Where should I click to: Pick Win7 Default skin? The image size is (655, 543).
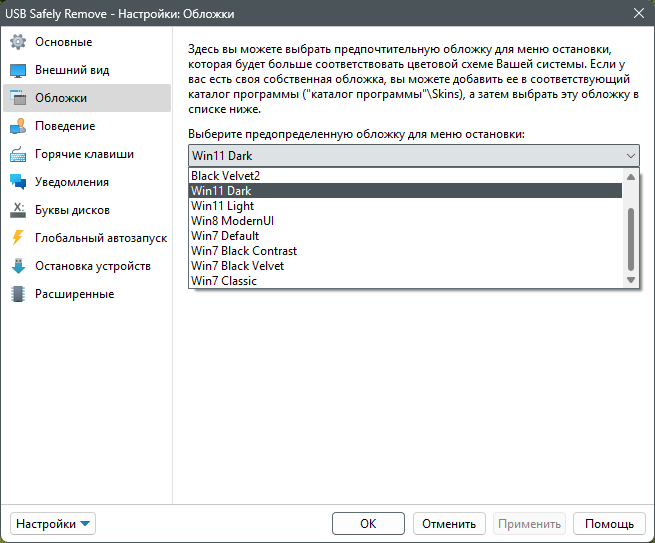pyautogui.click(x=405, y=236)
